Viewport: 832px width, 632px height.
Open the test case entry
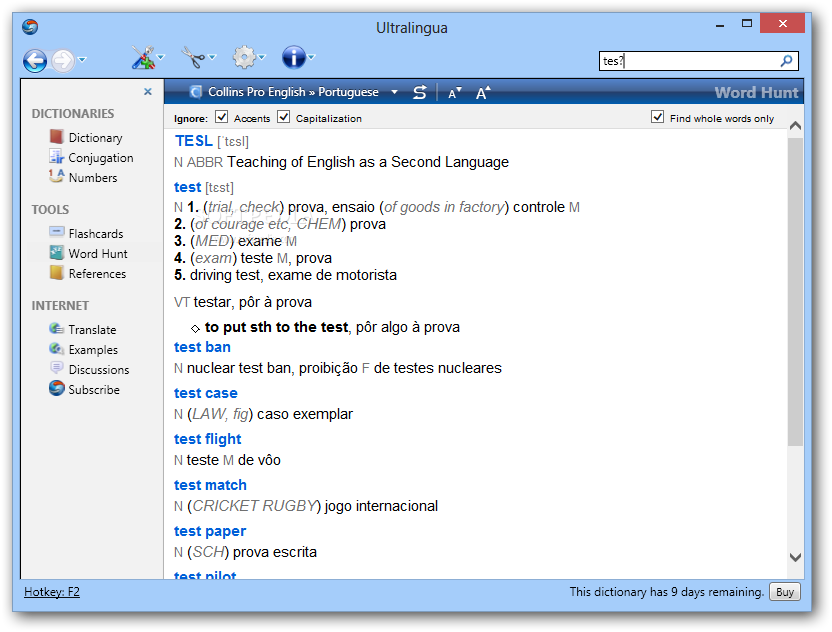tap(206, 394)
